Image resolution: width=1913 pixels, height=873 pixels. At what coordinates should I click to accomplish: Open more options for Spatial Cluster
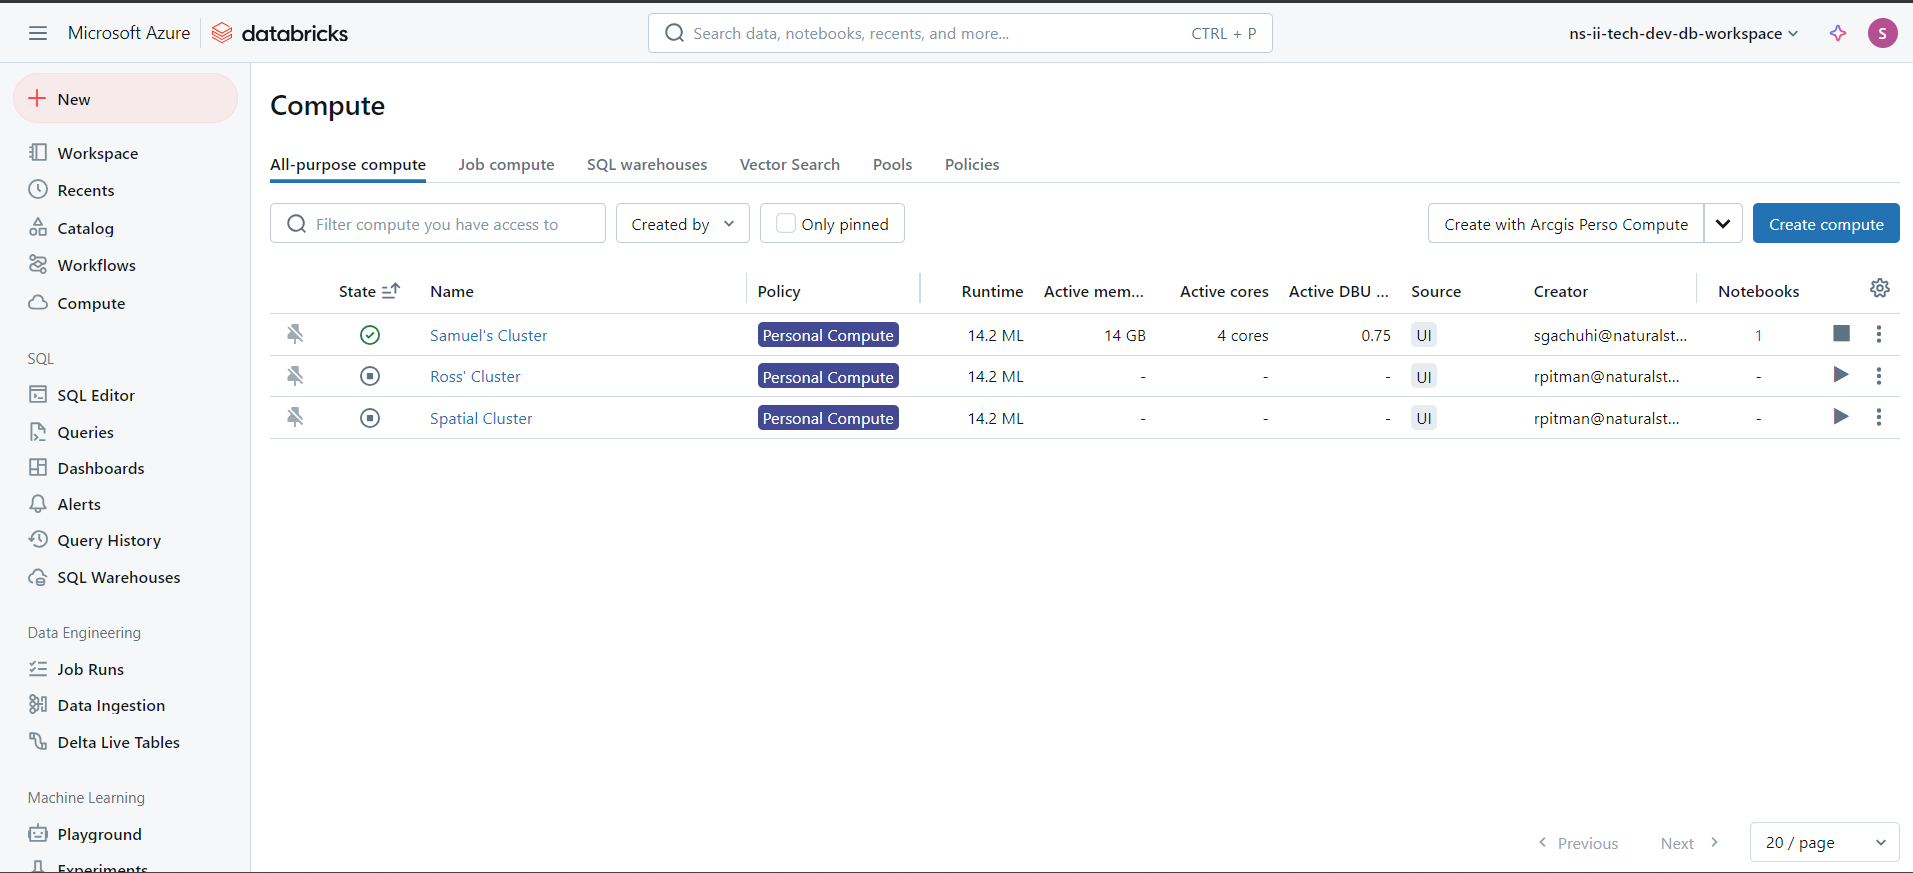[x=1879, y=417]
